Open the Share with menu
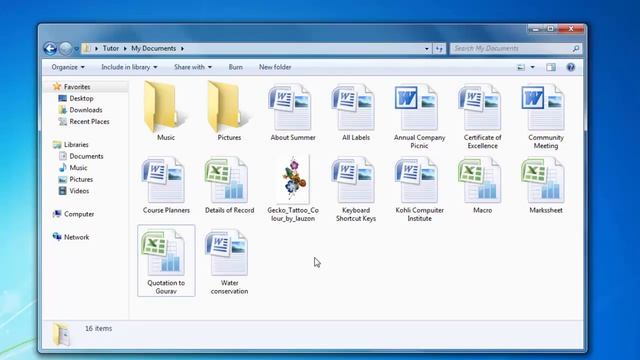Image resolution: width=640 pixels, height=360 pixels. [193, 67]
